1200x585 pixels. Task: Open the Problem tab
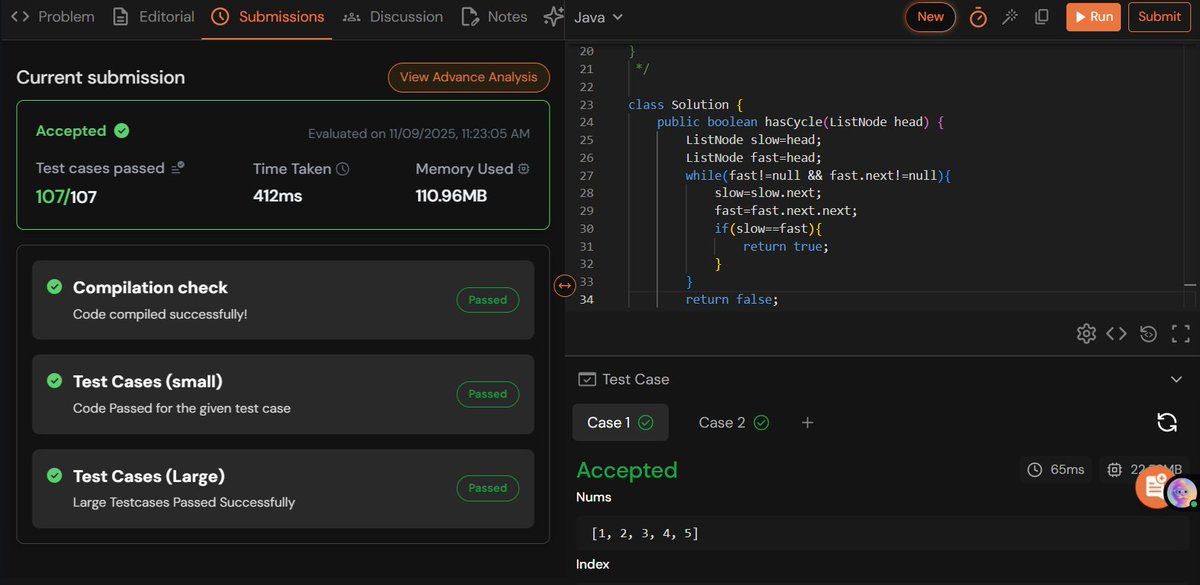[52, 17]
